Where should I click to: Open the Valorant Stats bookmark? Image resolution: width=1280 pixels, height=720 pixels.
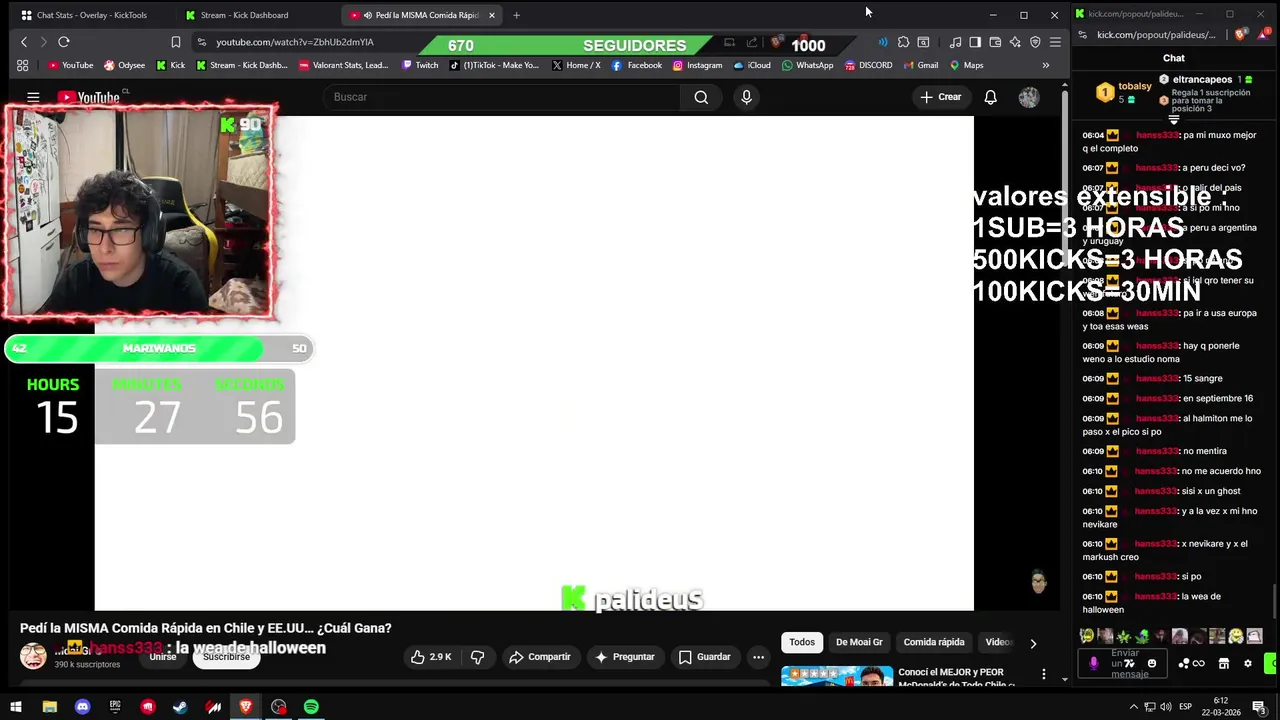pos(342,65)
